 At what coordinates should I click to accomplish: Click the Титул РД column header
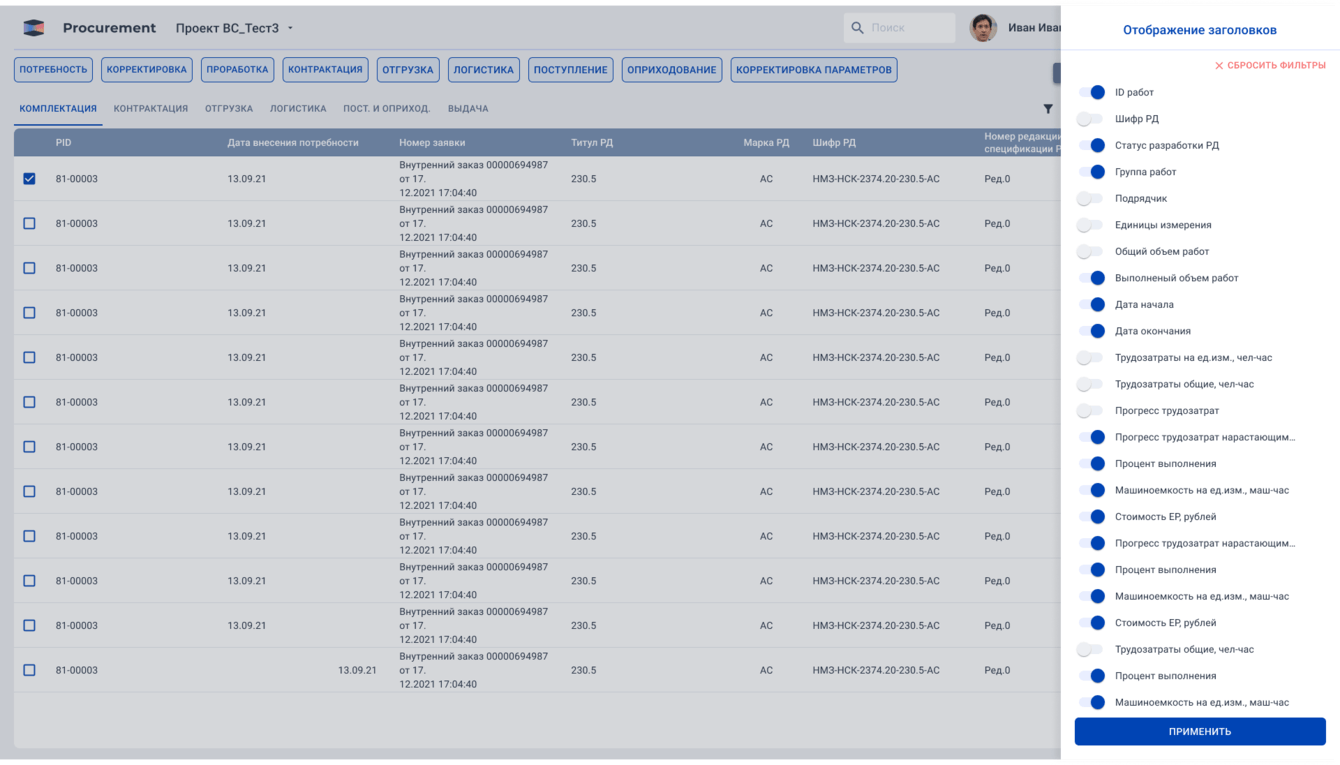592,143
